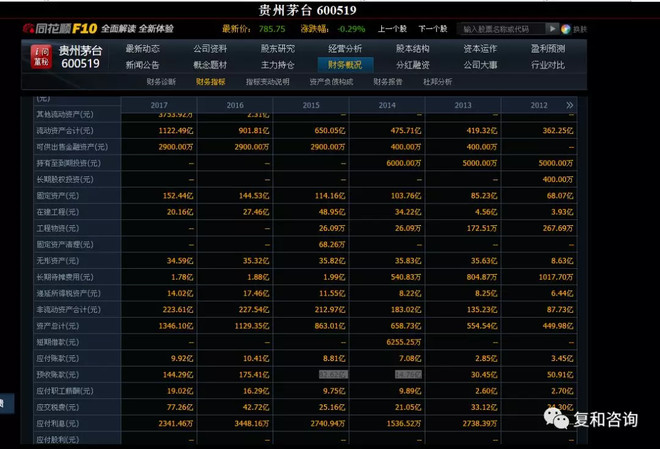Click the 2012 column header
This screenshot has width=660, height=449.
coord(539,105)
